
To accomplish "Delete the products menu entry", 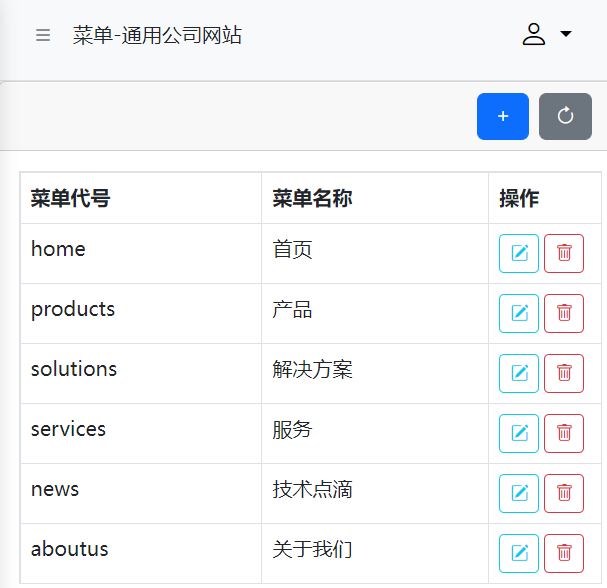I will 564,314.
